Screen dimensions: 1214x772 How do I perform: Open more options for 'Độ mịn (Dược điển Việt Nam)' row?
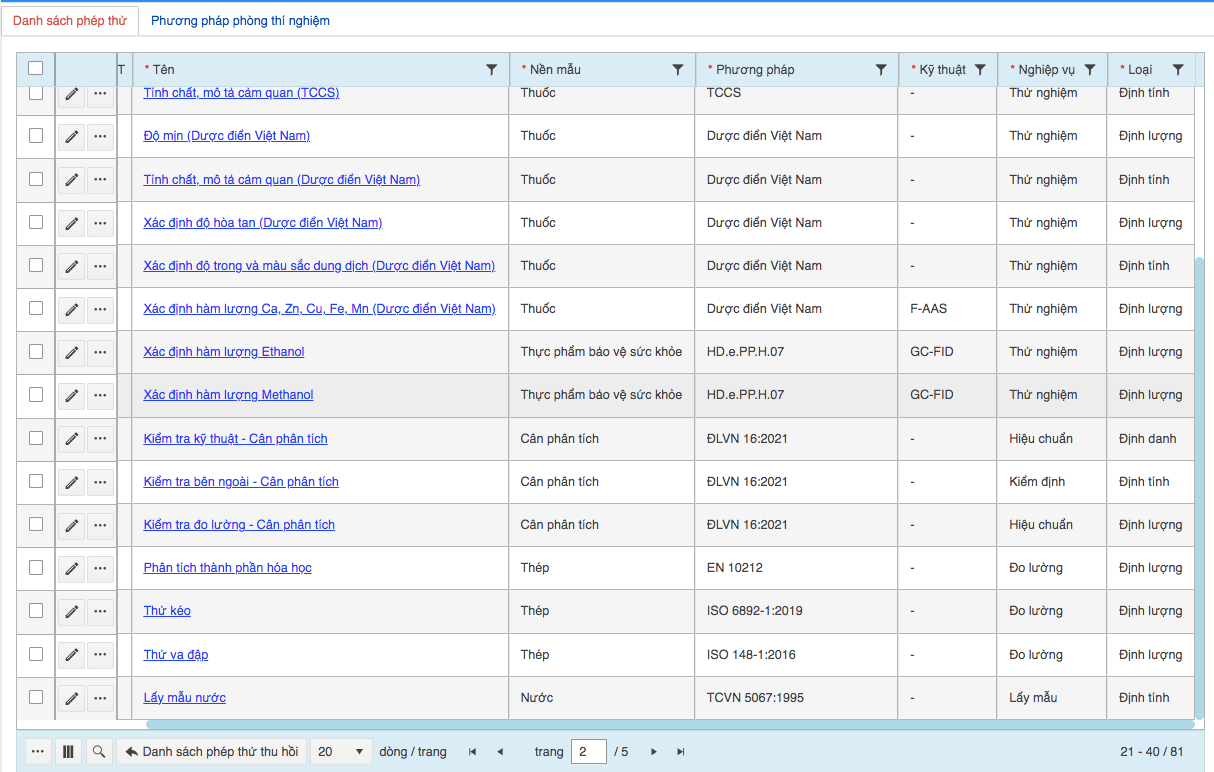click(100, 137)
